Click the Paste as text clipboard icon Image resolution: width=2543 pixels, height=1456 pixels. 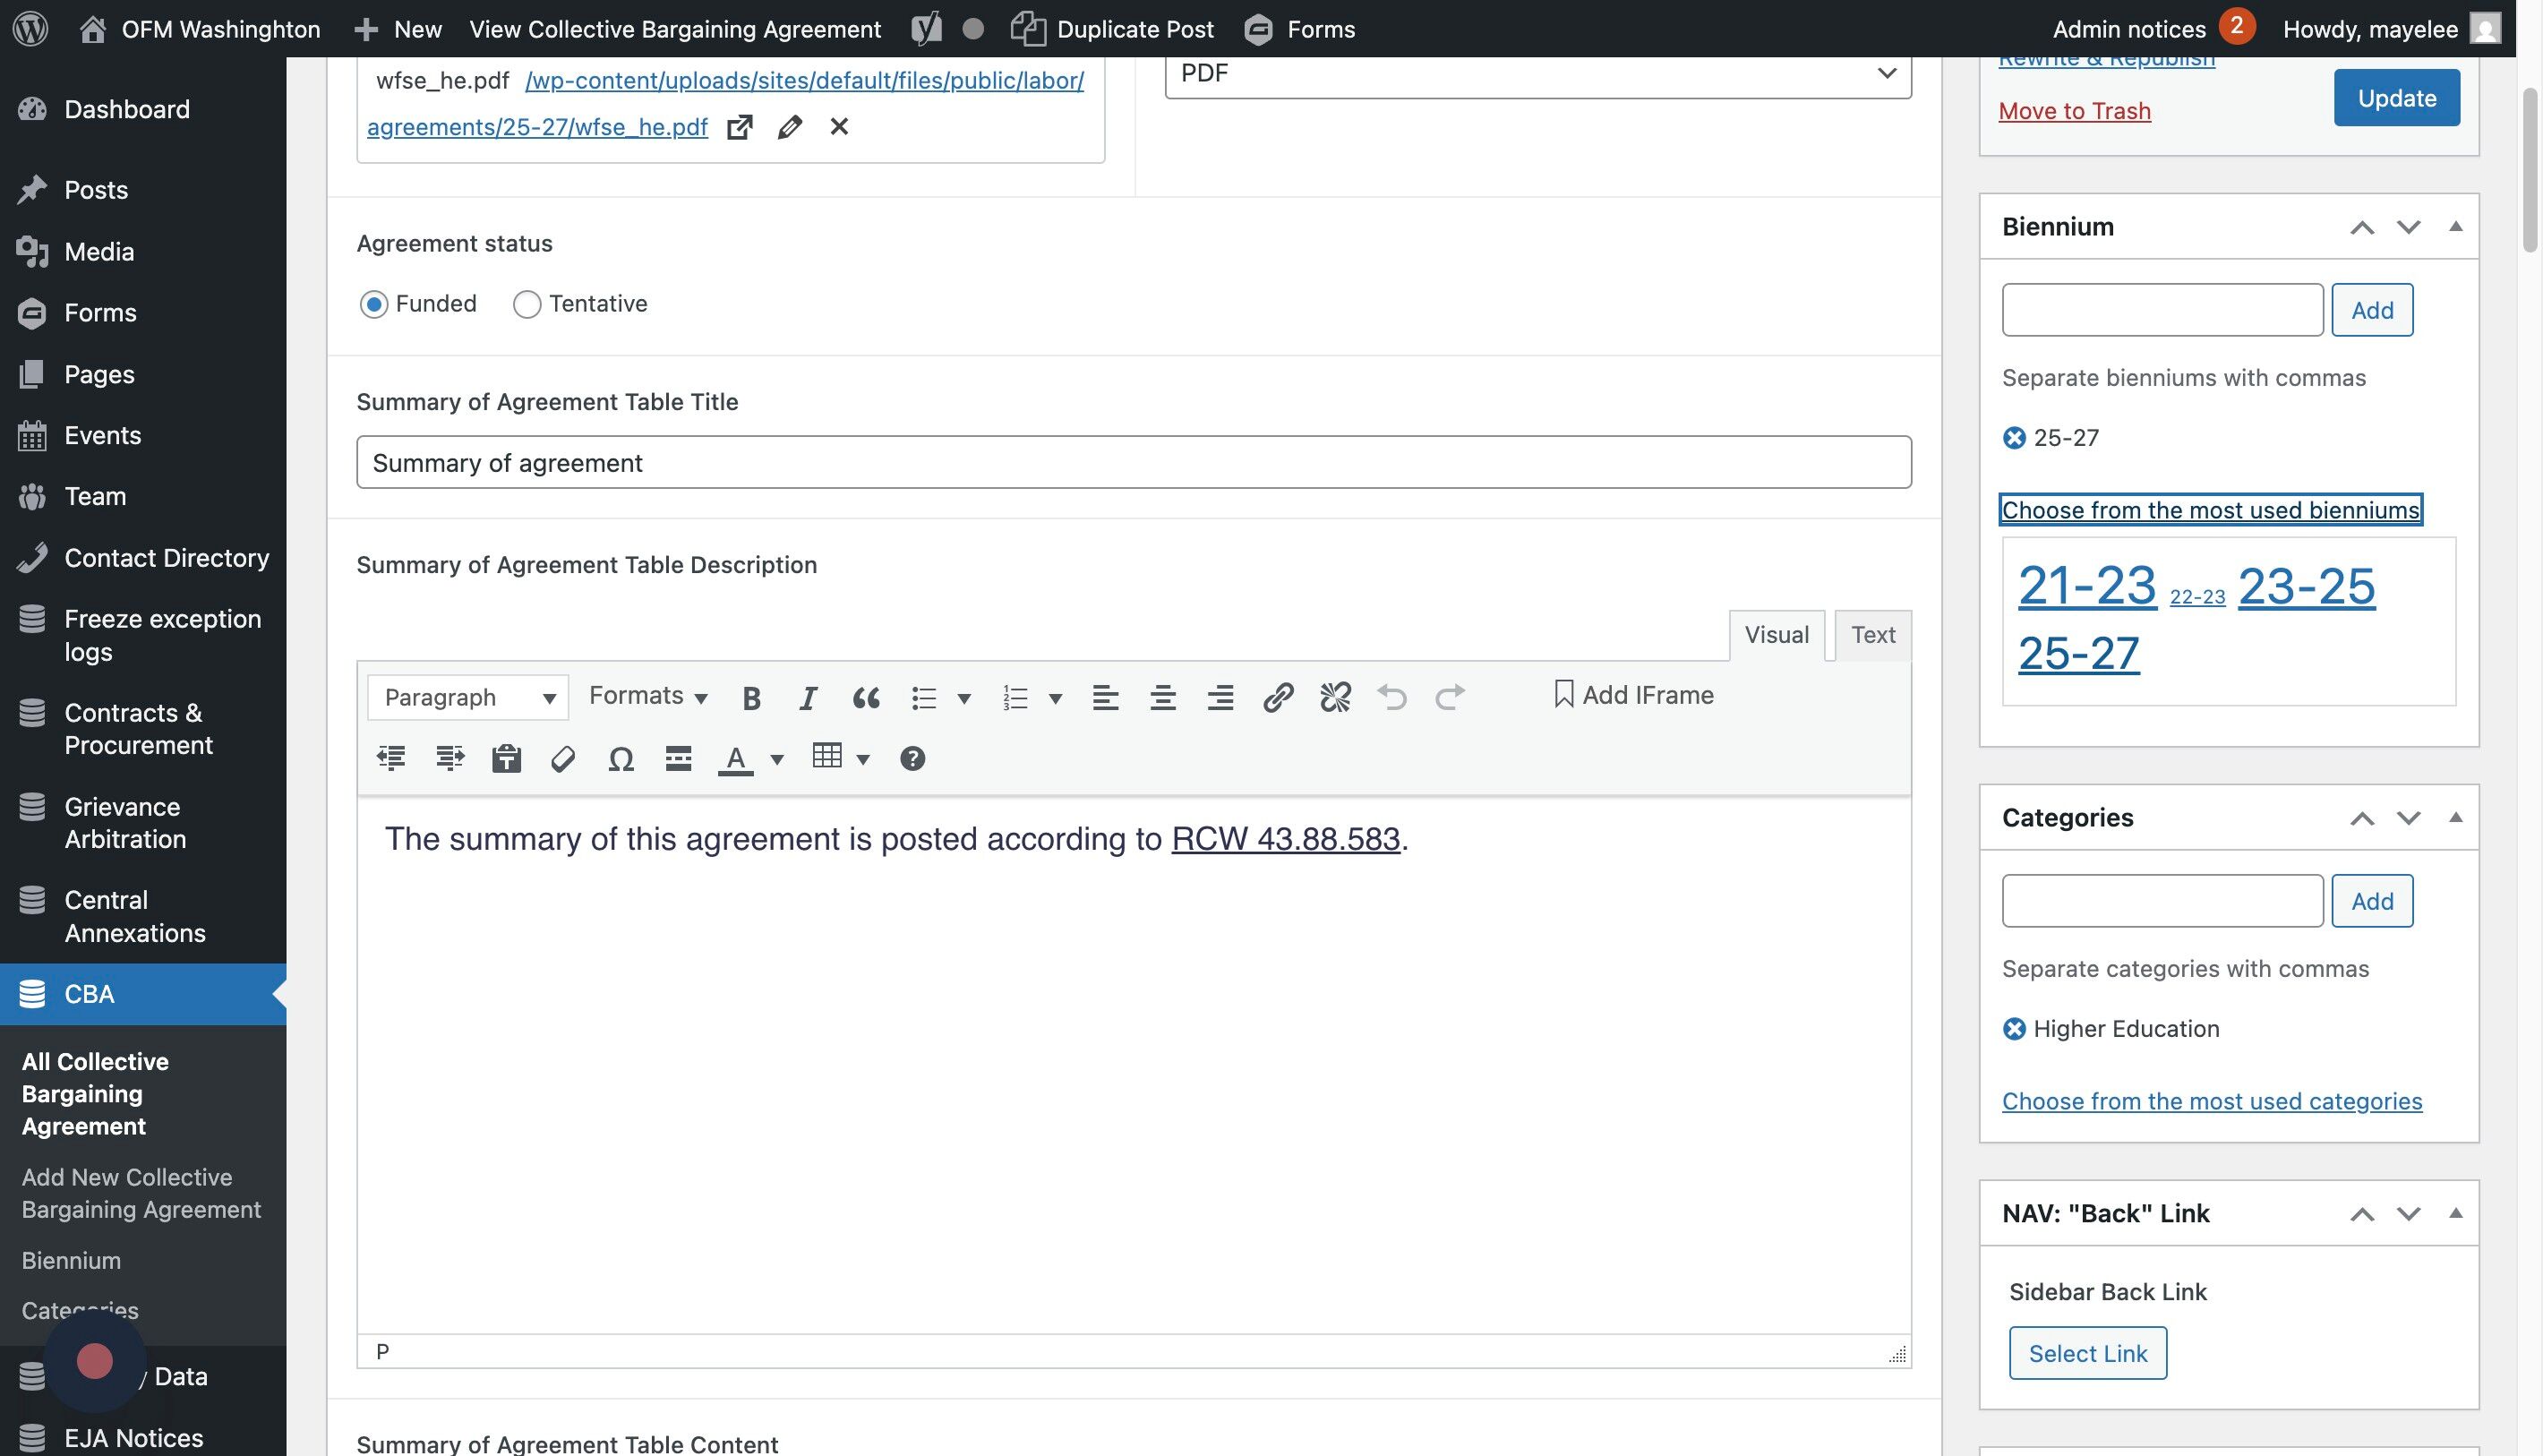coord(506,759)
